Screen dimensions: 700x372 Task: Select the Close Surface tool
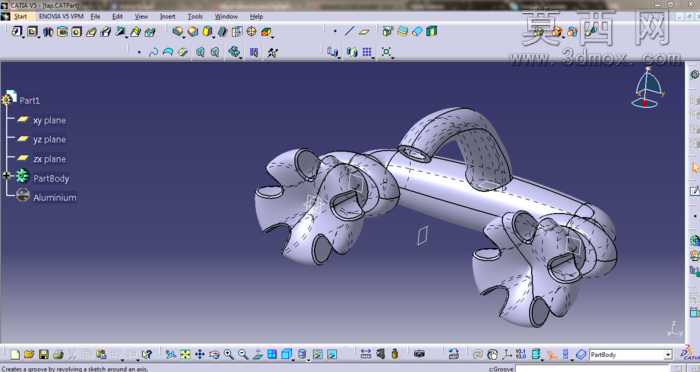click(417, 31)
